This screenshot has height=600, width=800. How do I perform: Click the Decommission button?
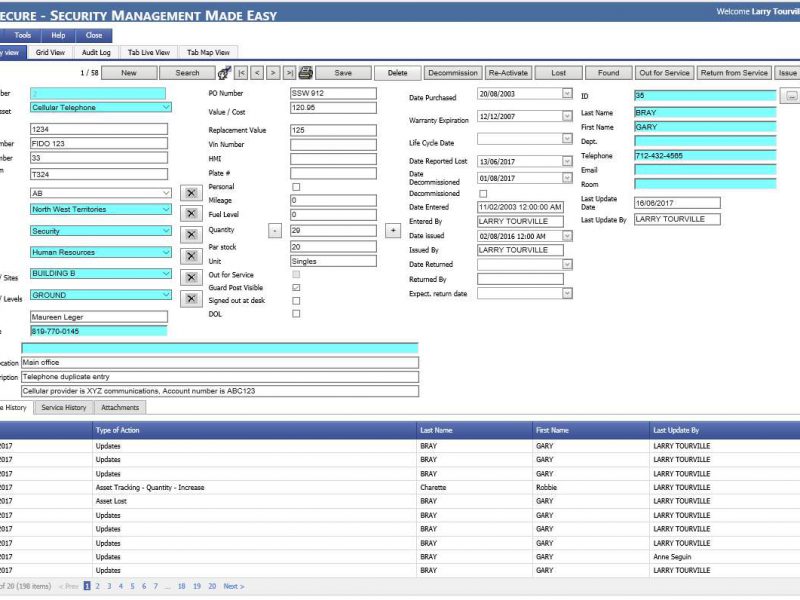point(453,73)
